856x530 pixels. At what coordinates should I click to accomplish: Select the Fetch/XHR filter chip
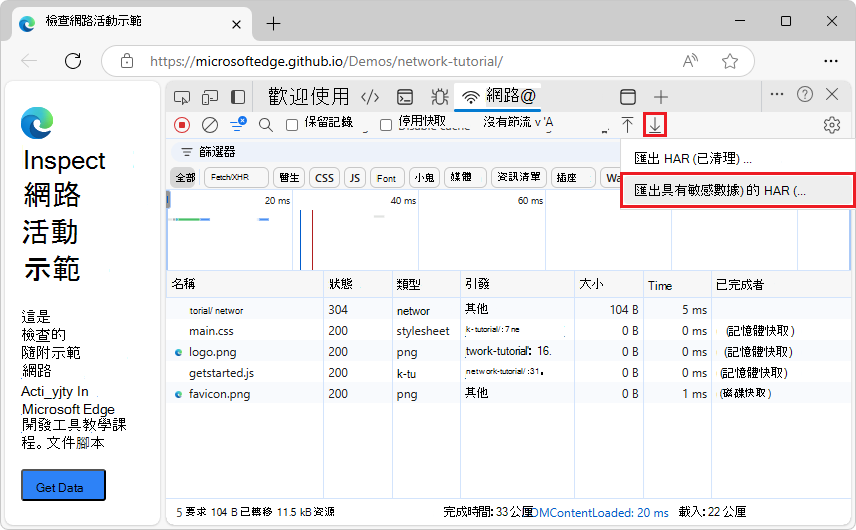pyautogui.click(x=236, y=178)
